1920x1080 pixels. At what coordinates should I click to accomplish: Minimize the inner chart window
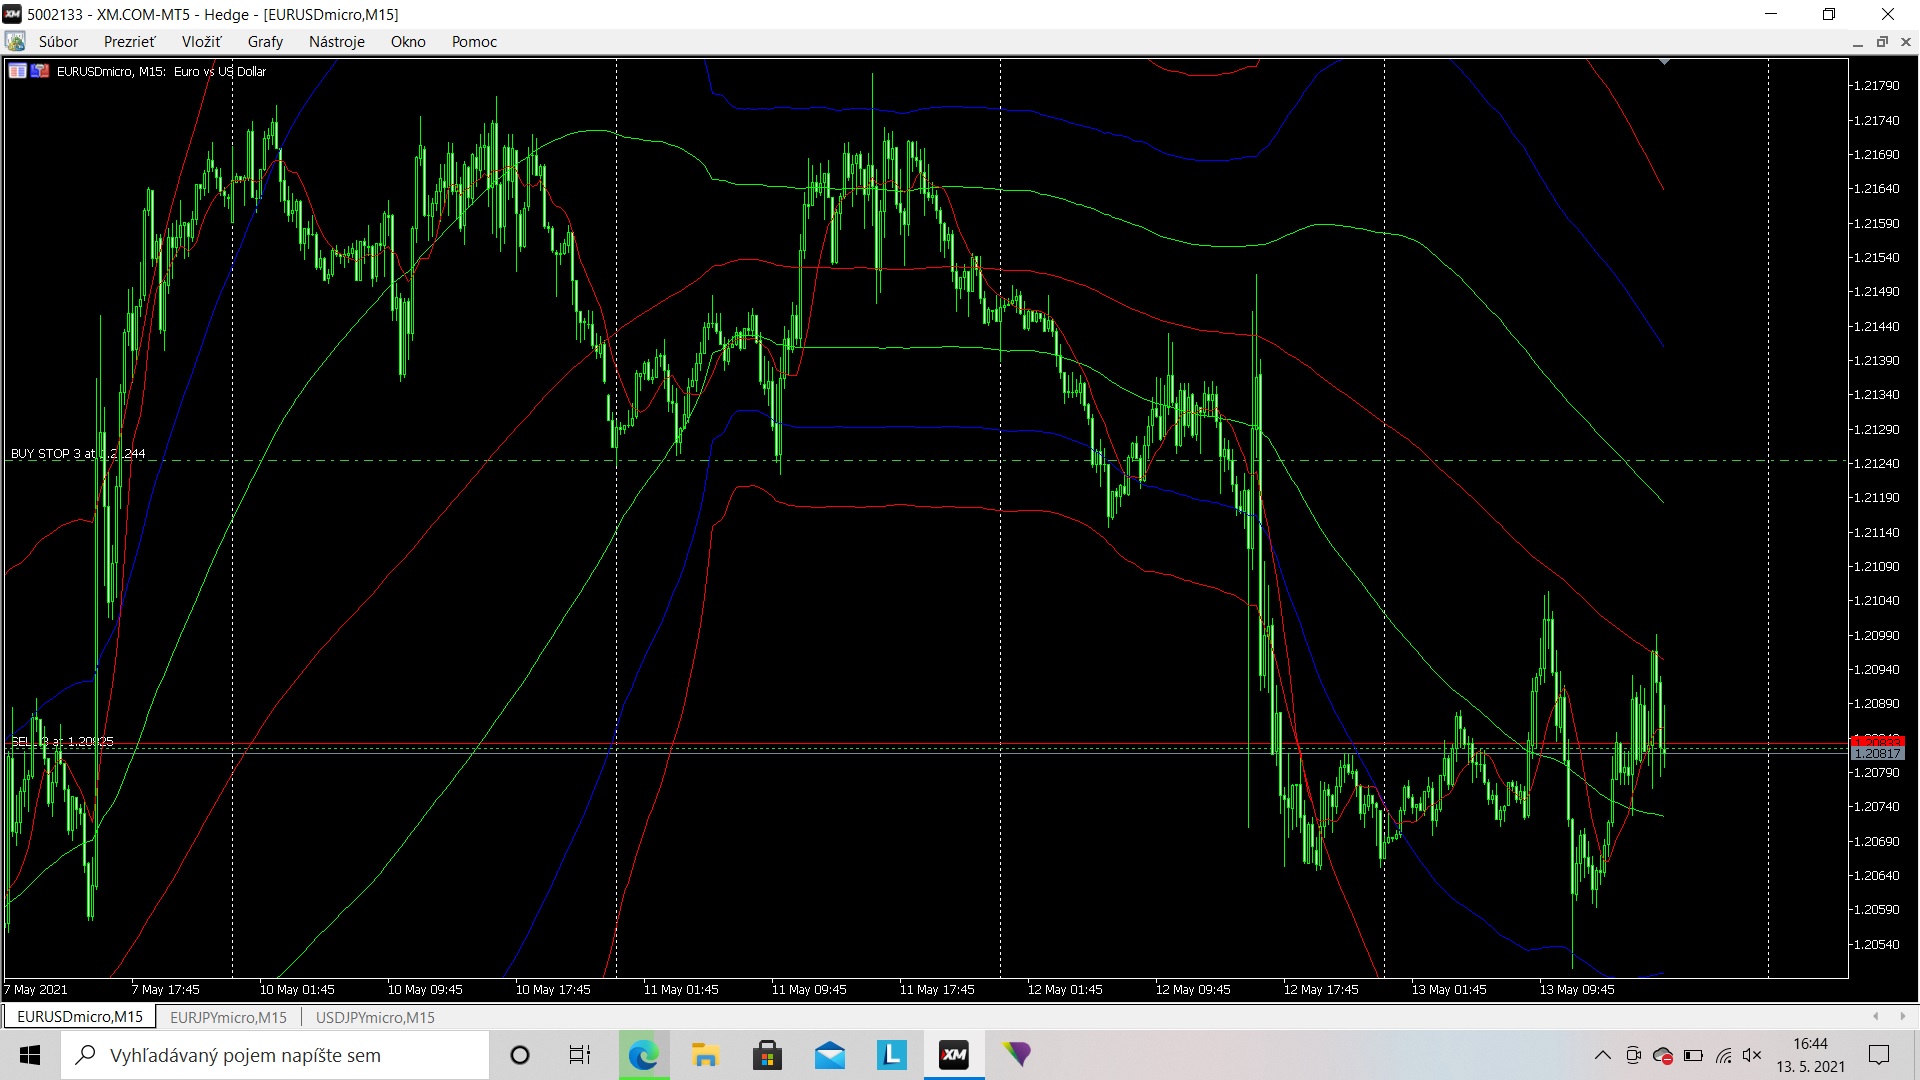pos(1858,42)
